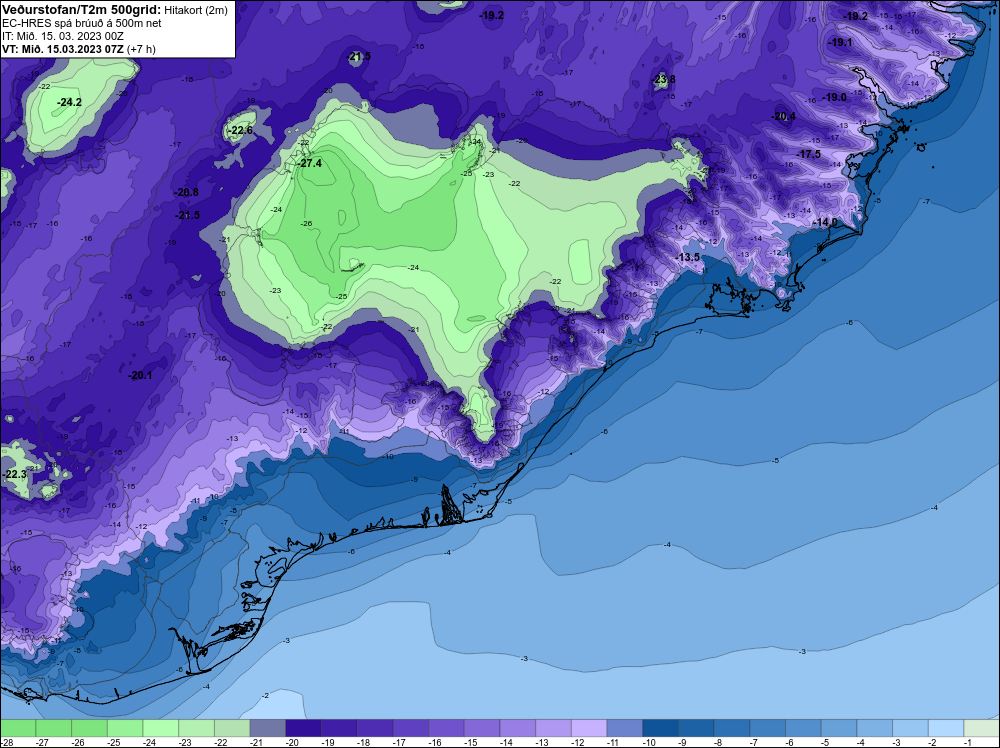Screen dimensions: 1000x748
Task: Click the purple legend swatch labeled -16
Action: pyautogui.click(x=446, y=728)
